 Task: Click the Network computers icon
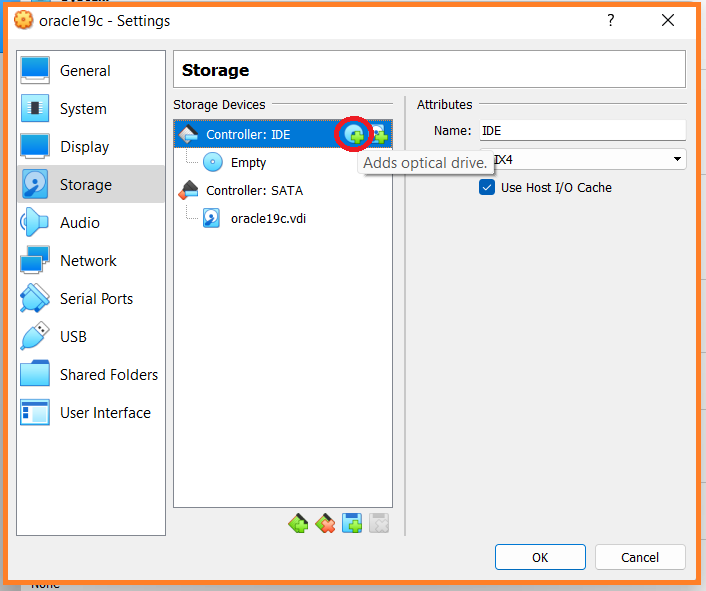point(35,260)
